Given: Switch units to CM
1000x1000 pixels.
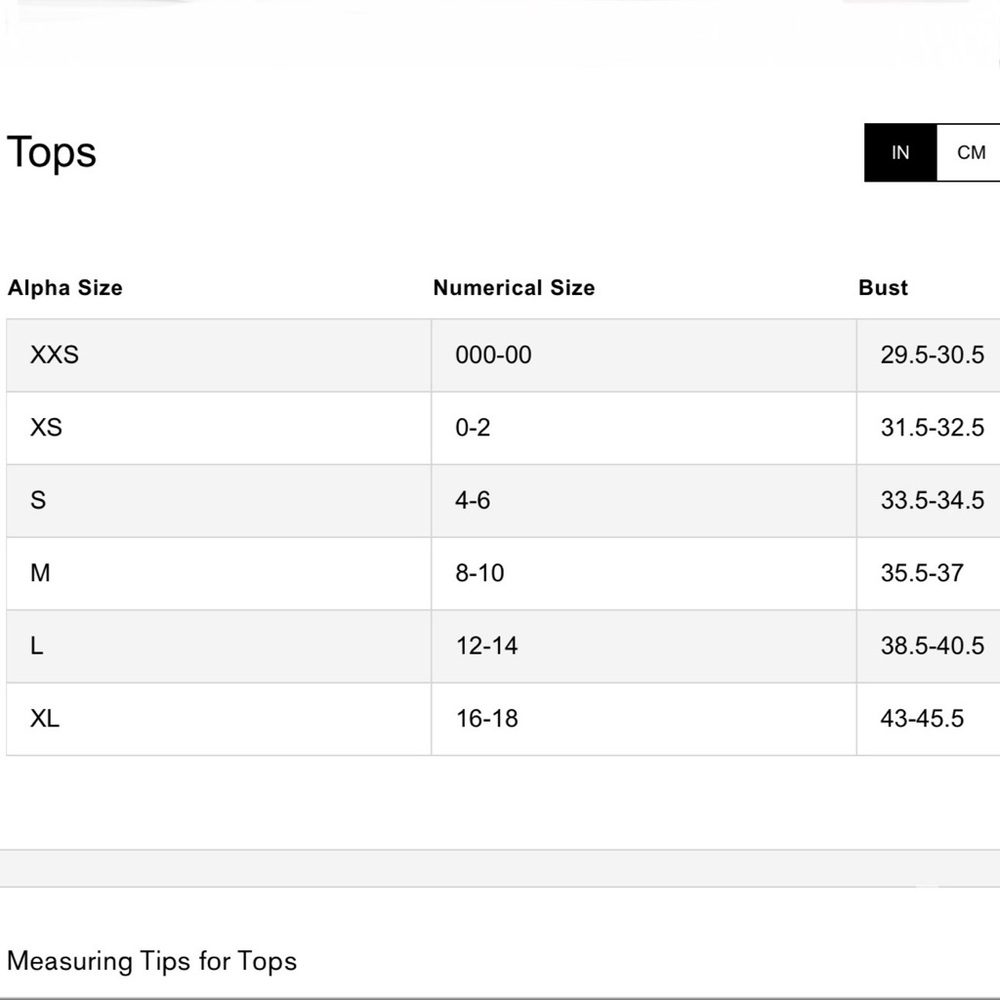Looking at the screenshot, I should click(969, 152).
